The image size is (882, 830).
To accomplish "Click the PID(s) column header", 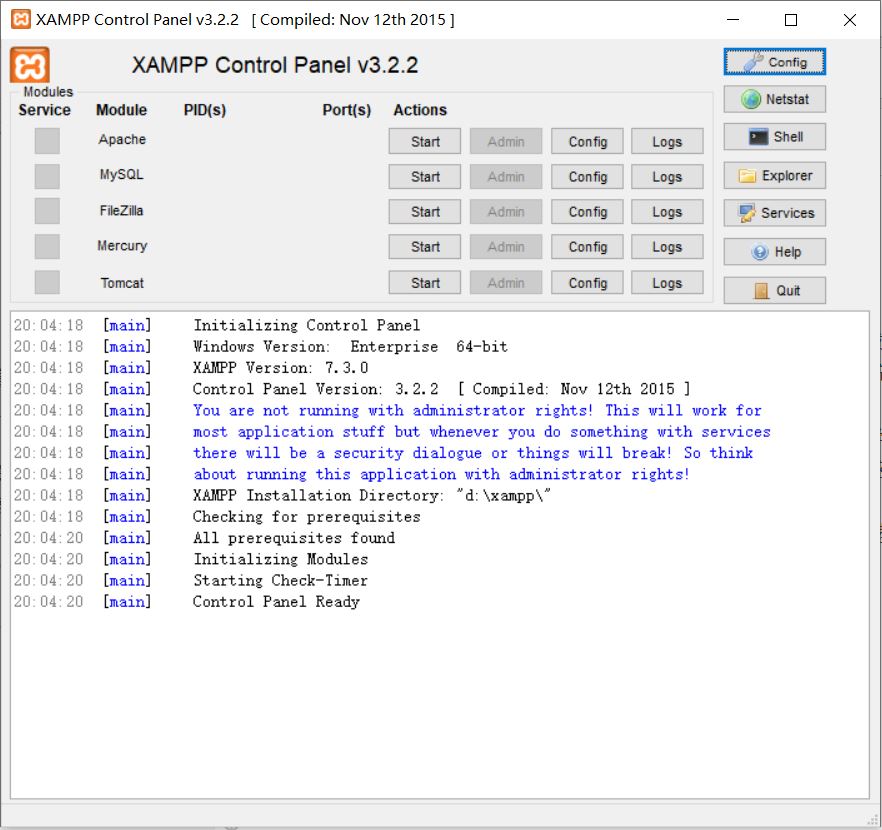I will click(x=205, y=110).
